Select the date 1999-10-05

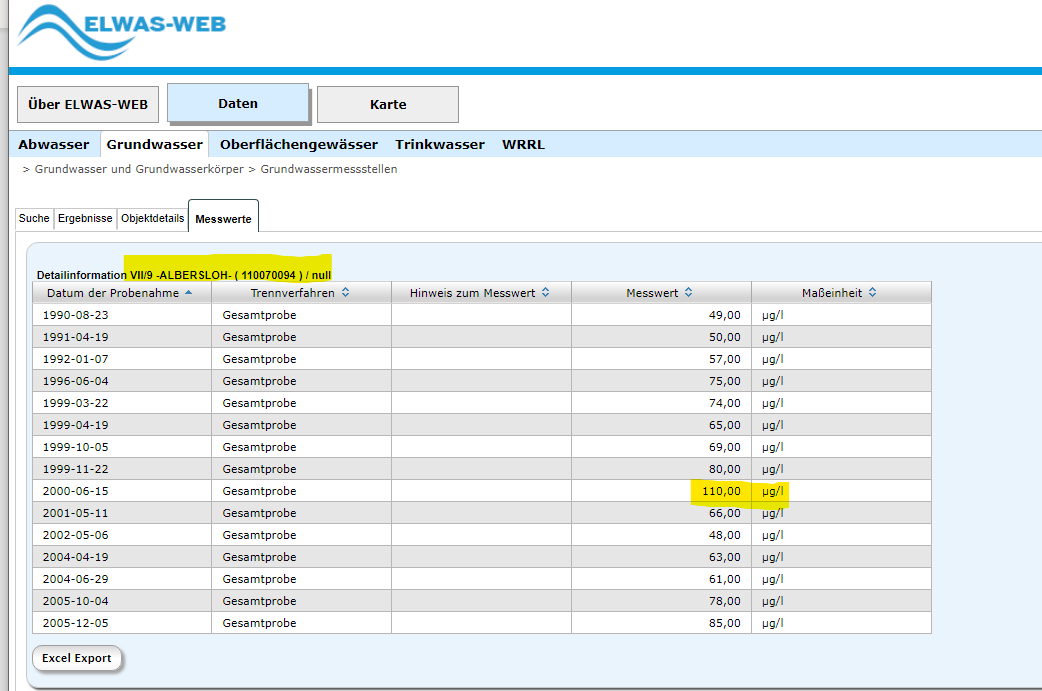[x=76, y=446]
